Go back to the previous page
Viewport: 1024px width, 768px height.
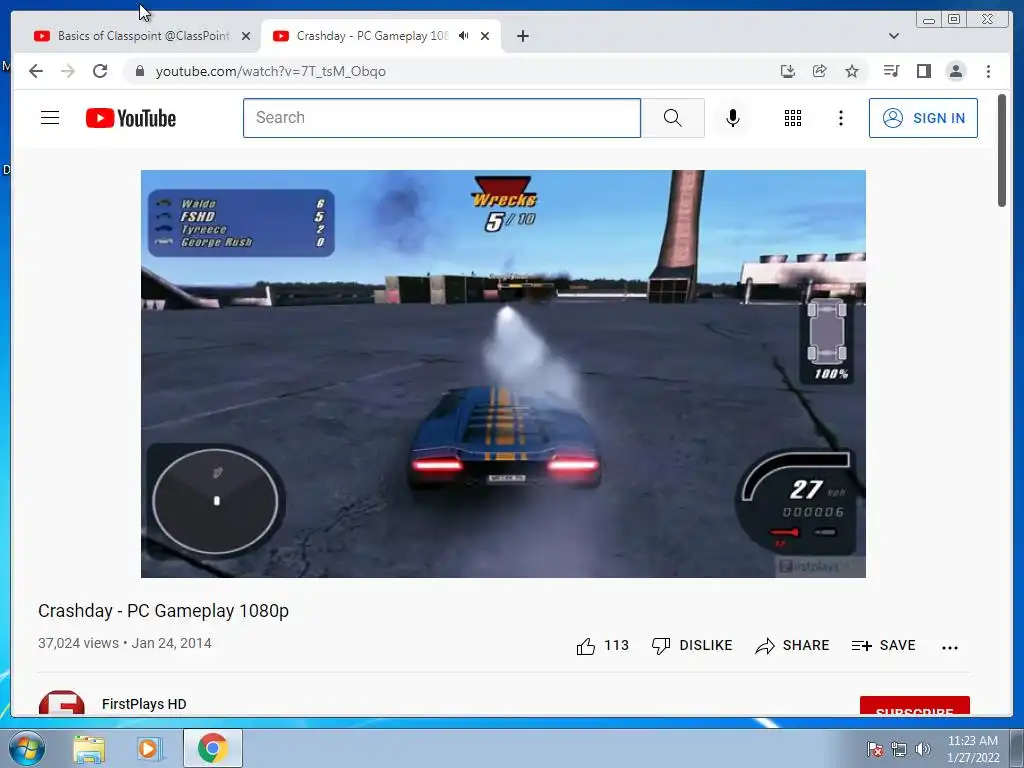click(36, 71)
